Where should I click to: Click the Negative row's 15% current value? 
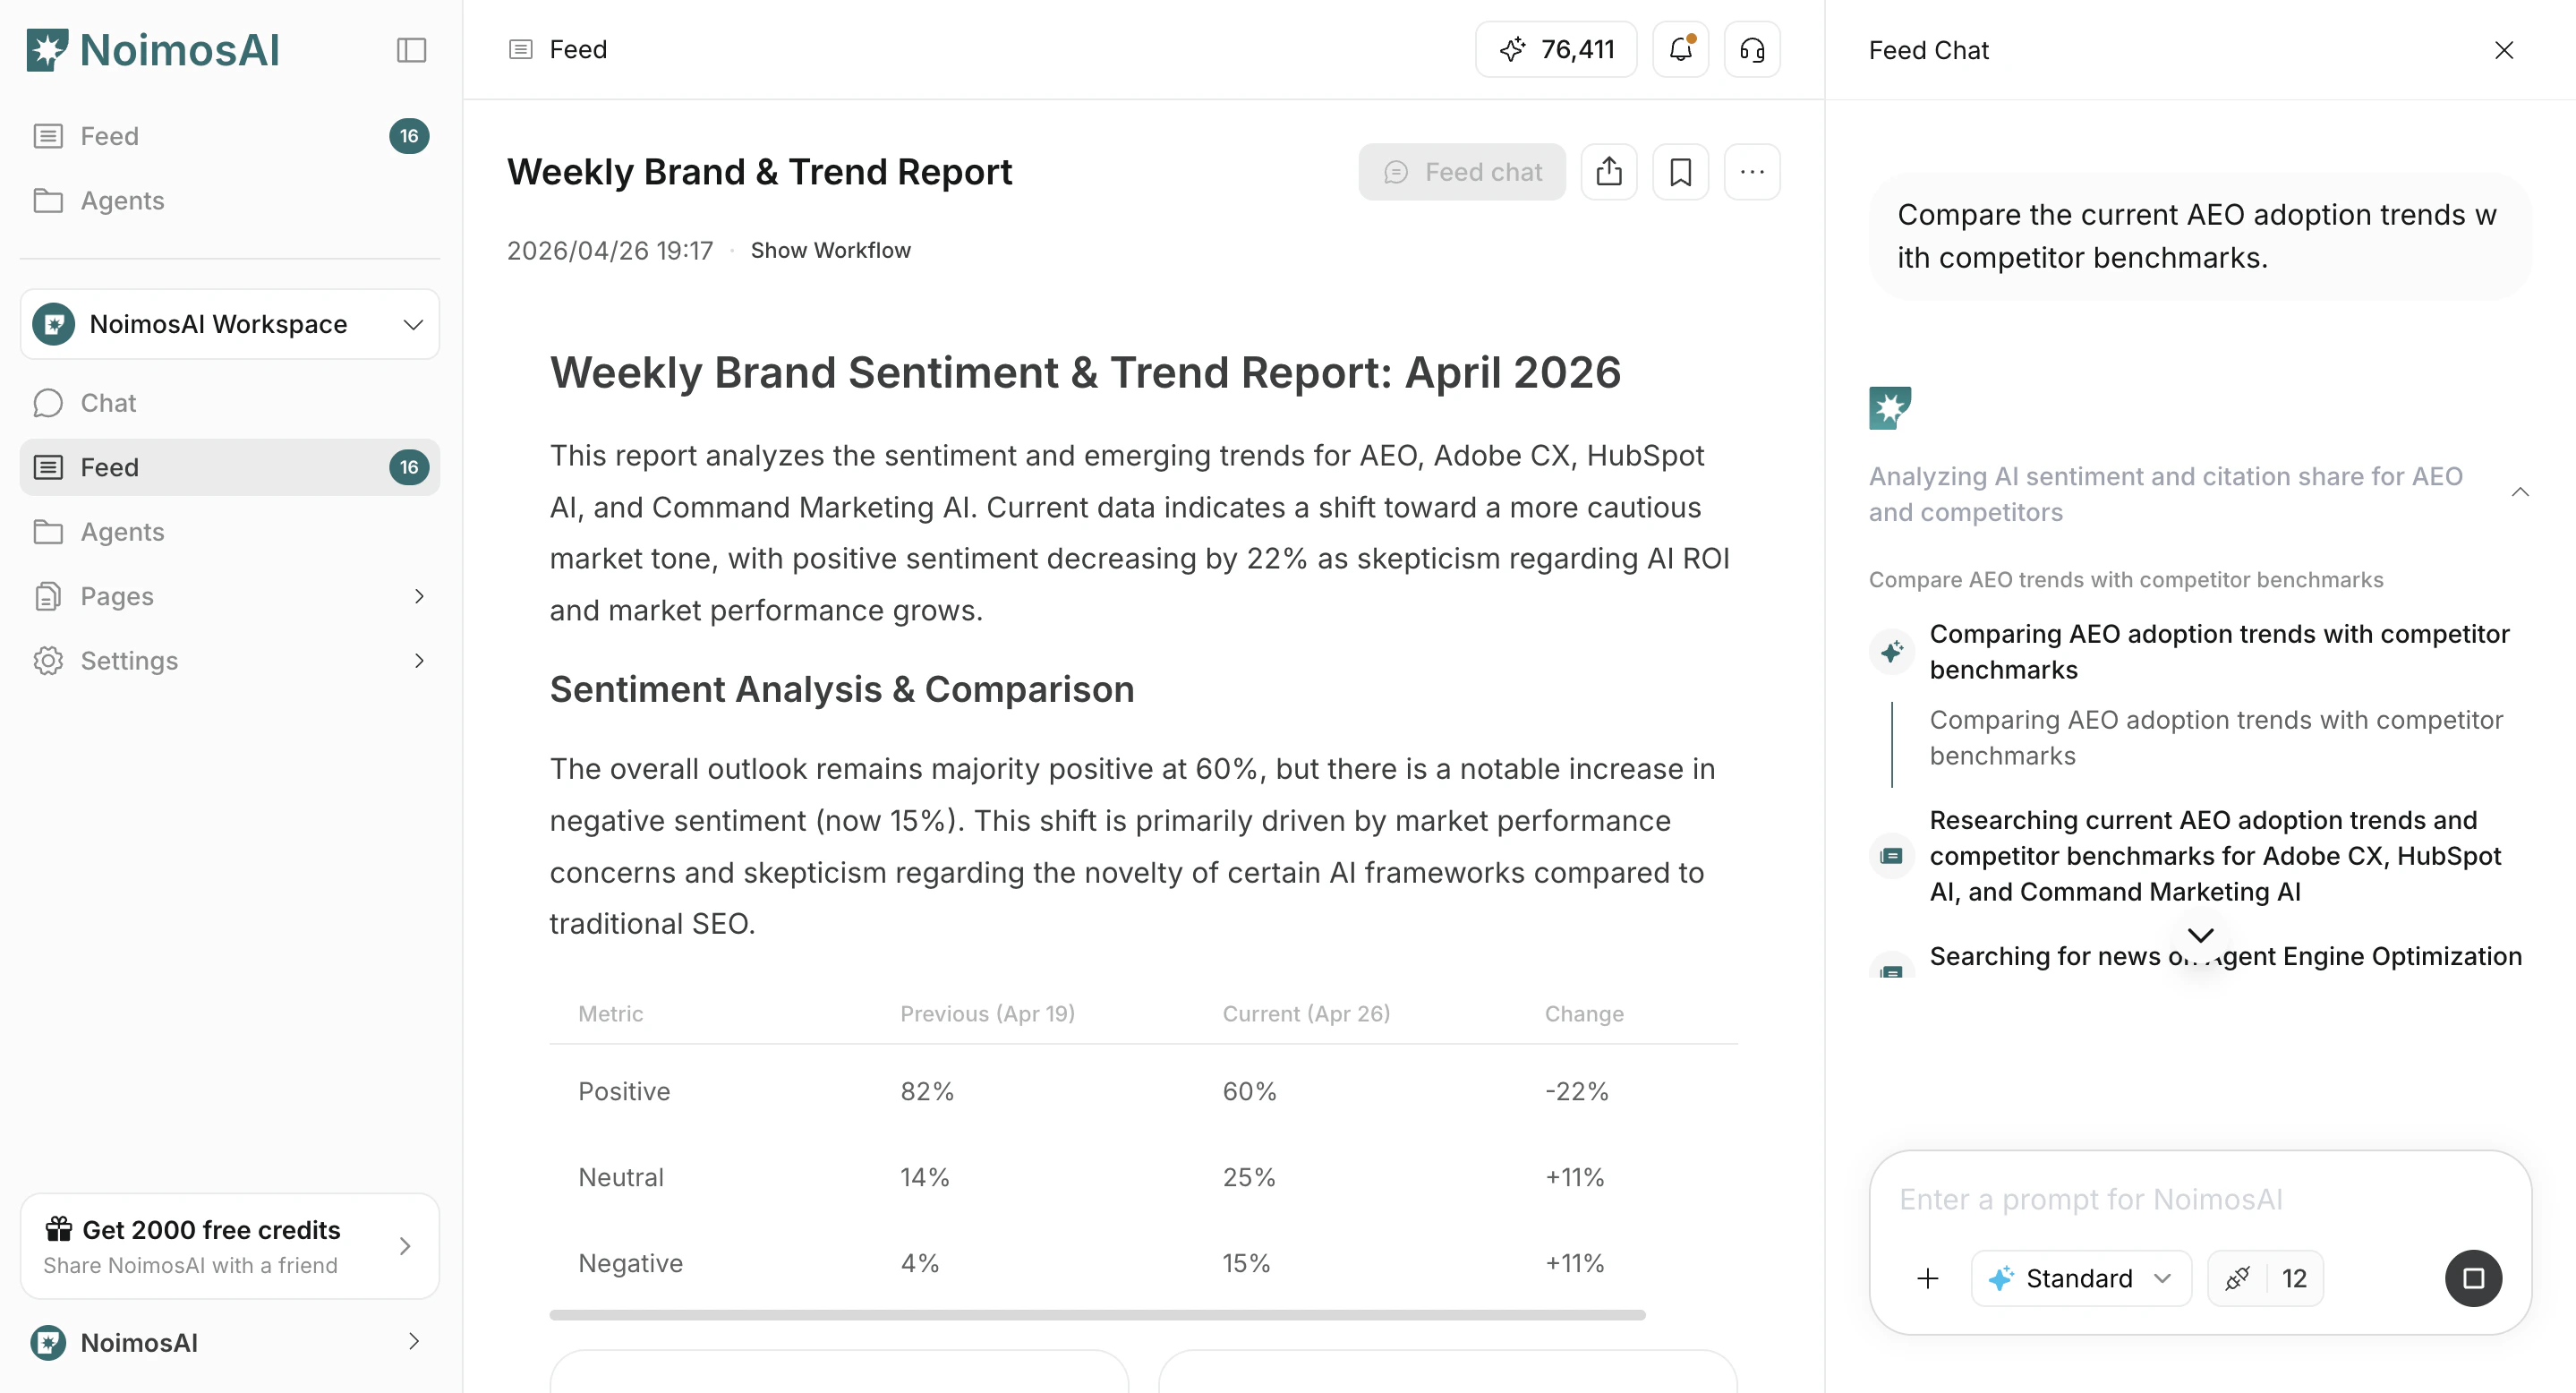coord(1246,1263)
